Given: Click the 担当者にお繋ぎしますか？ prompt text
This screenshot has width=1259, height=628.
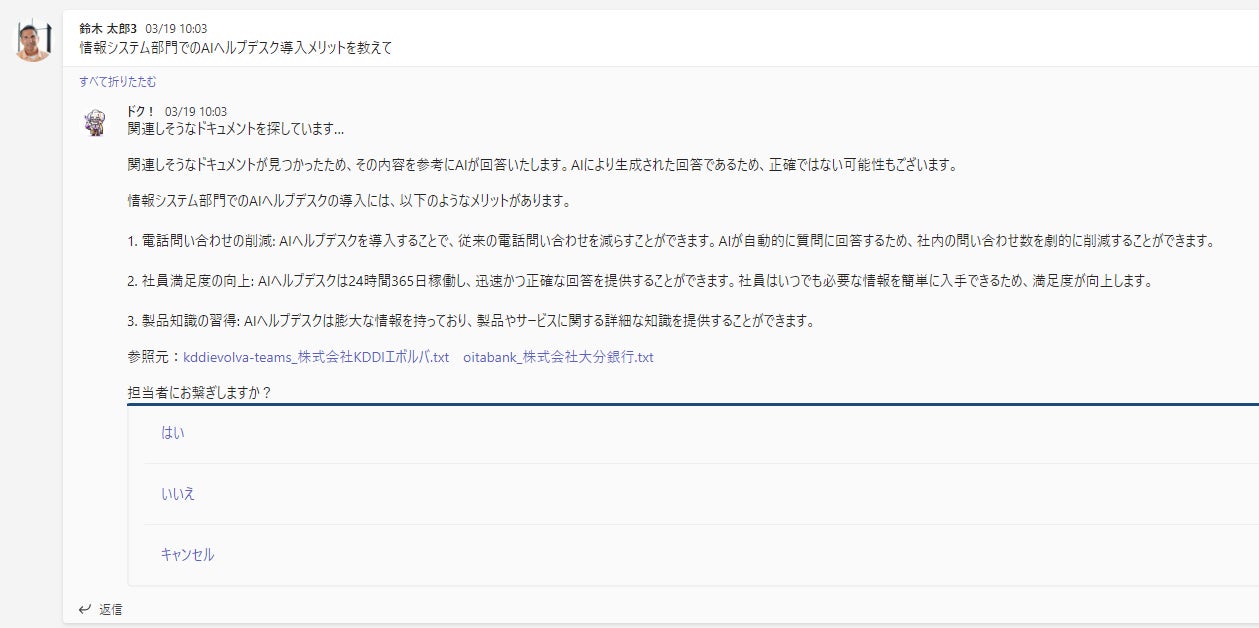Looking at the screenshot, I should [200, 392].
